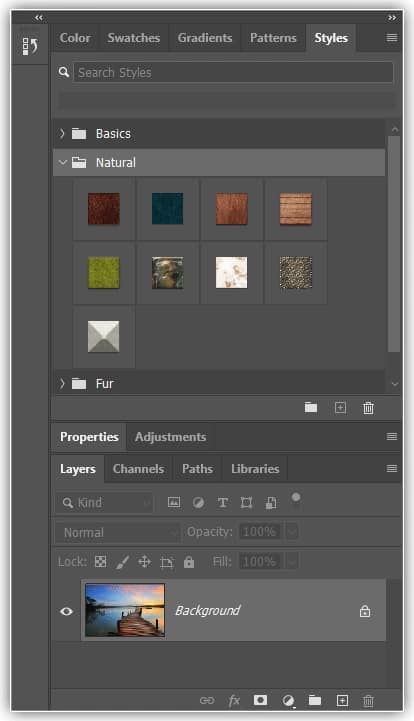Screen dimensions: 414x721
Task: Create new style group folder icon
Action: point(311,407)
